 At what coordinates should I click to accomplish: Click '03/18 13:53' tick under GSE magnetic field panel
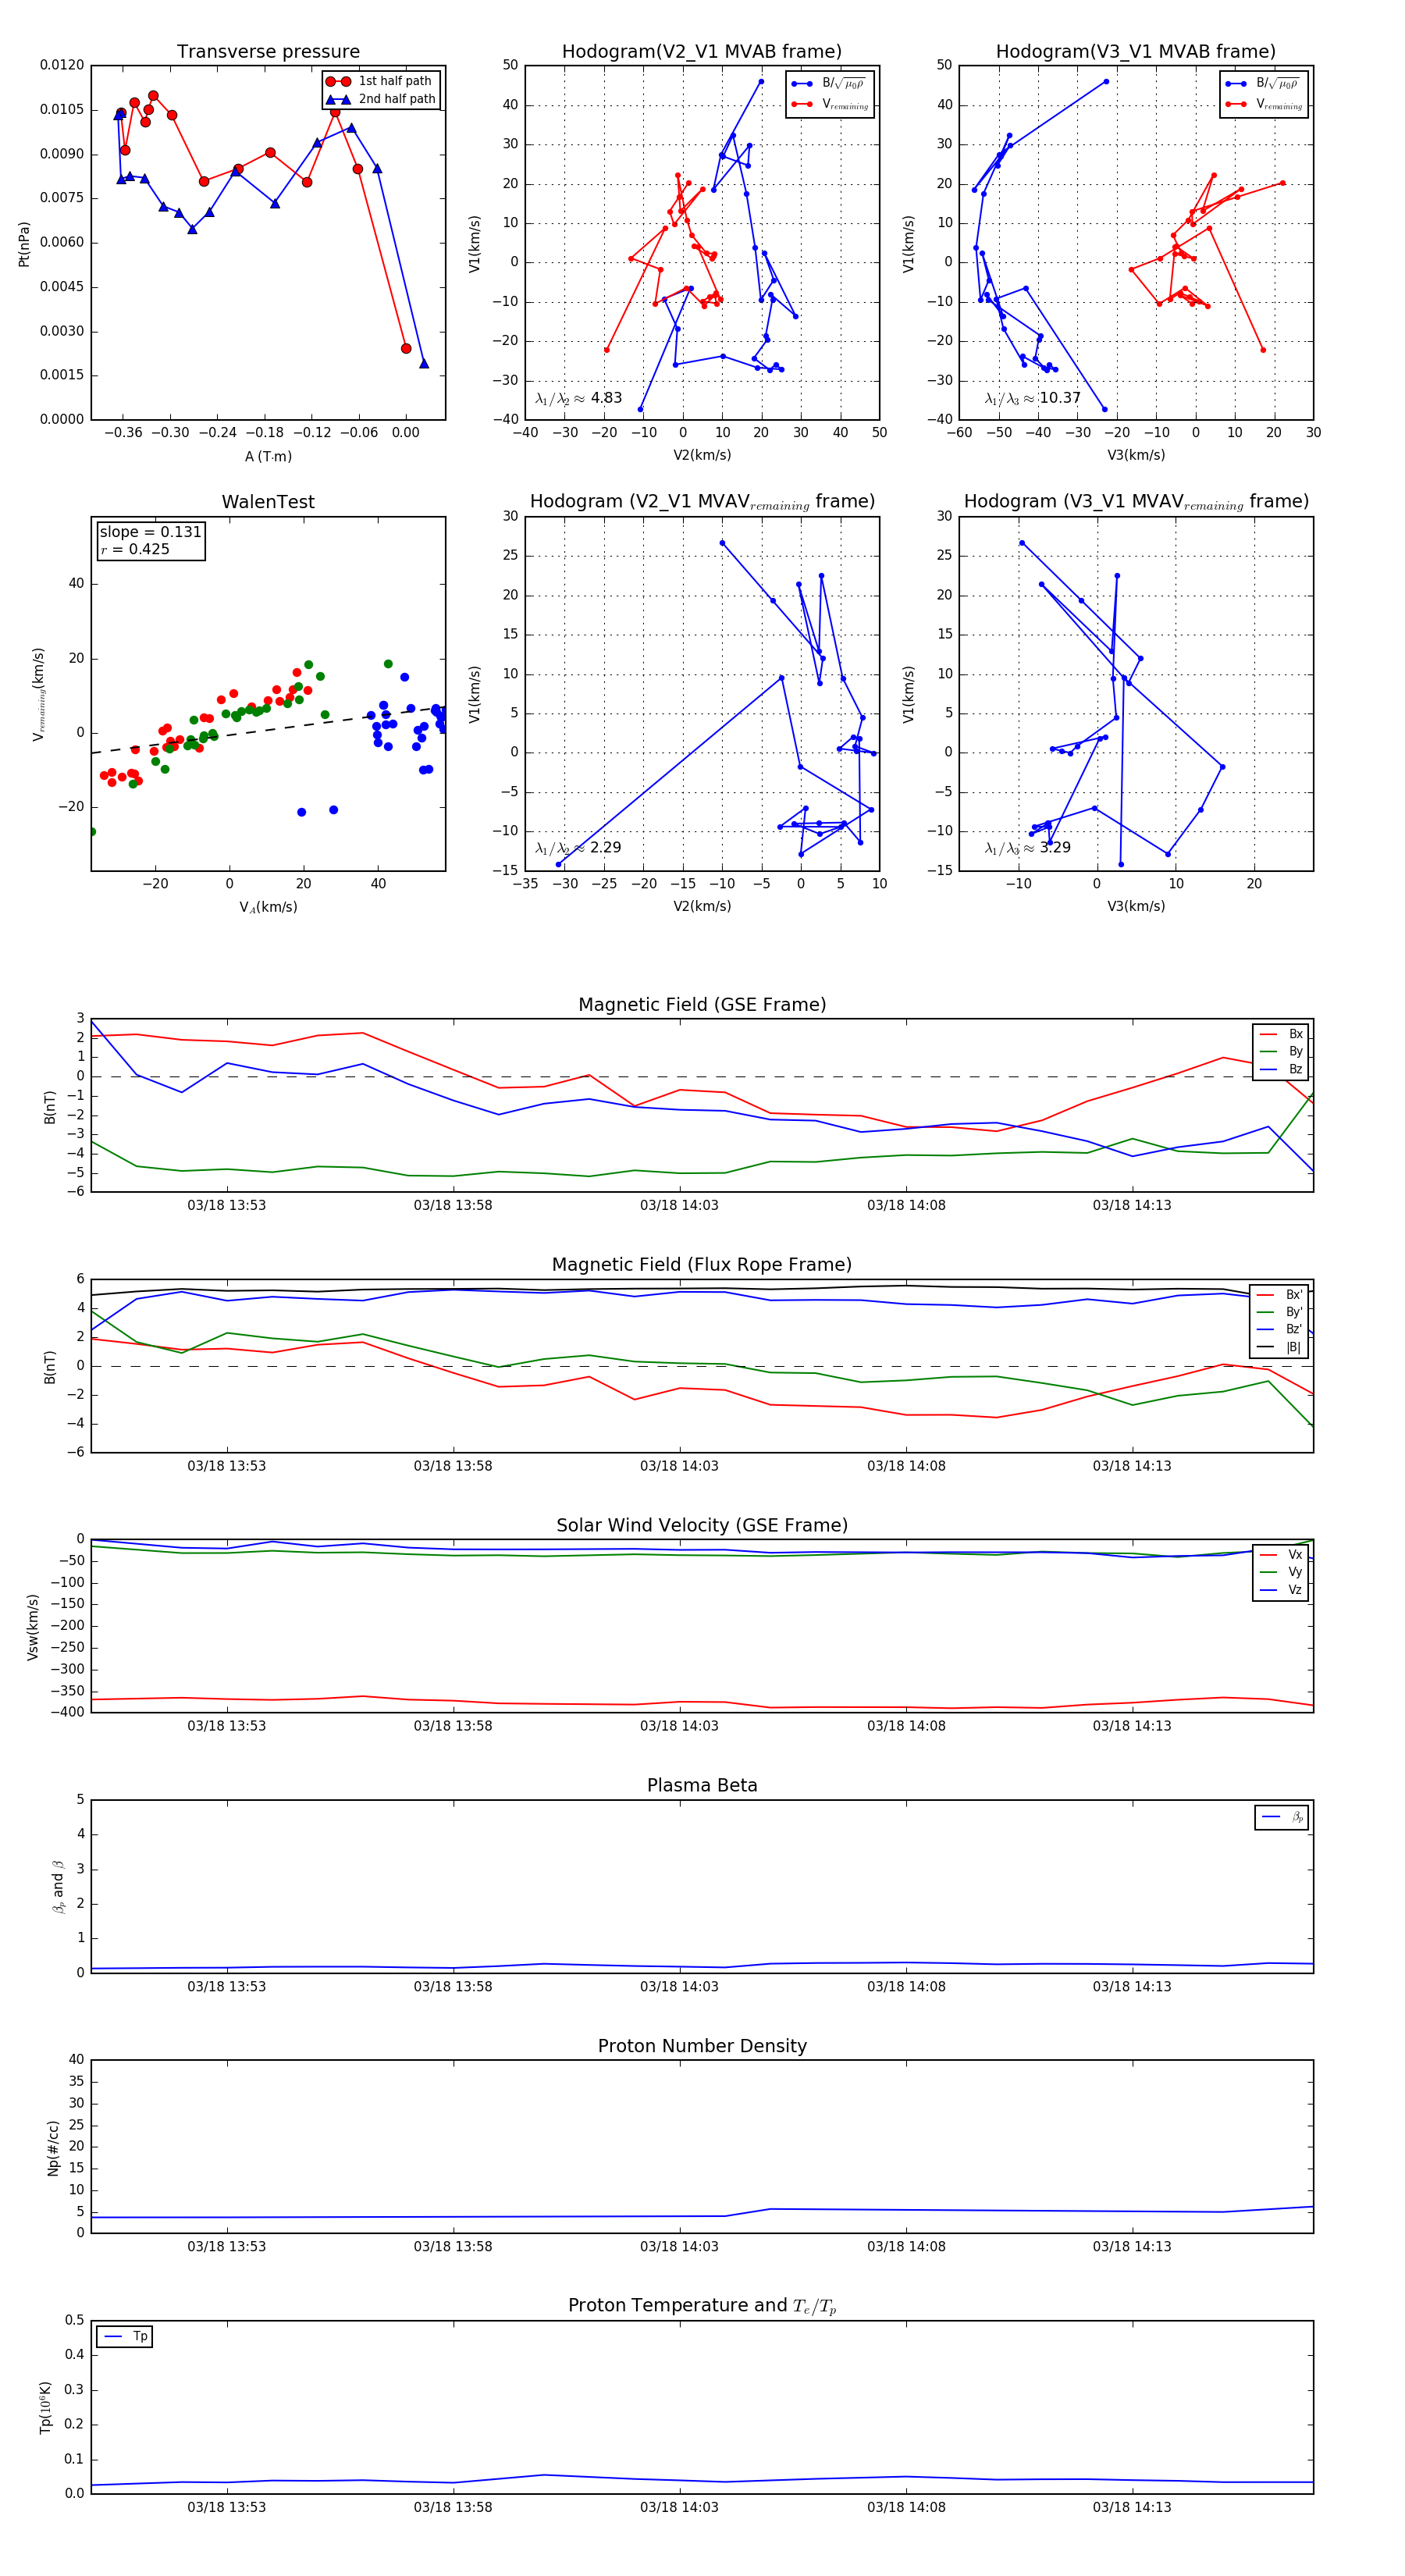tap(227, 1205)
